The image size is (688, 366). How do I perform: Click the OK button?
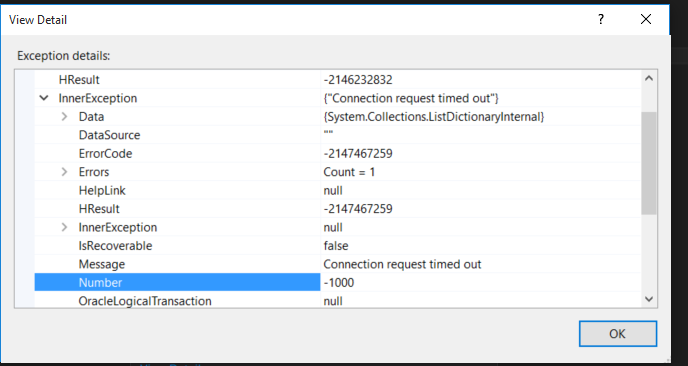click(617, 334)
